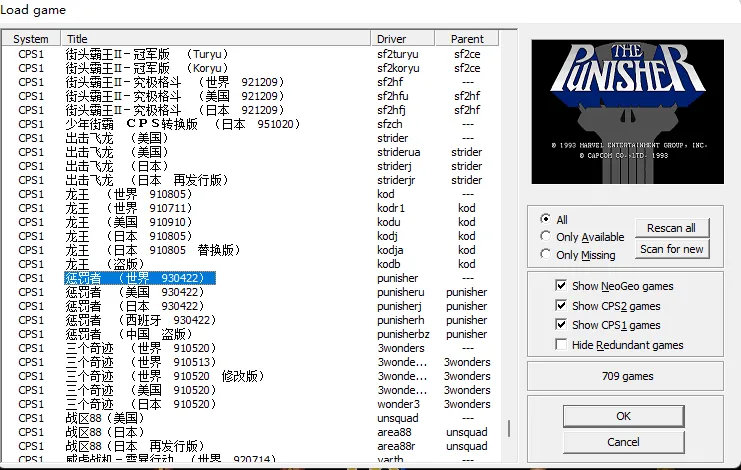
Task: Sort list by Title column header
Action: (x=215, y=39)
